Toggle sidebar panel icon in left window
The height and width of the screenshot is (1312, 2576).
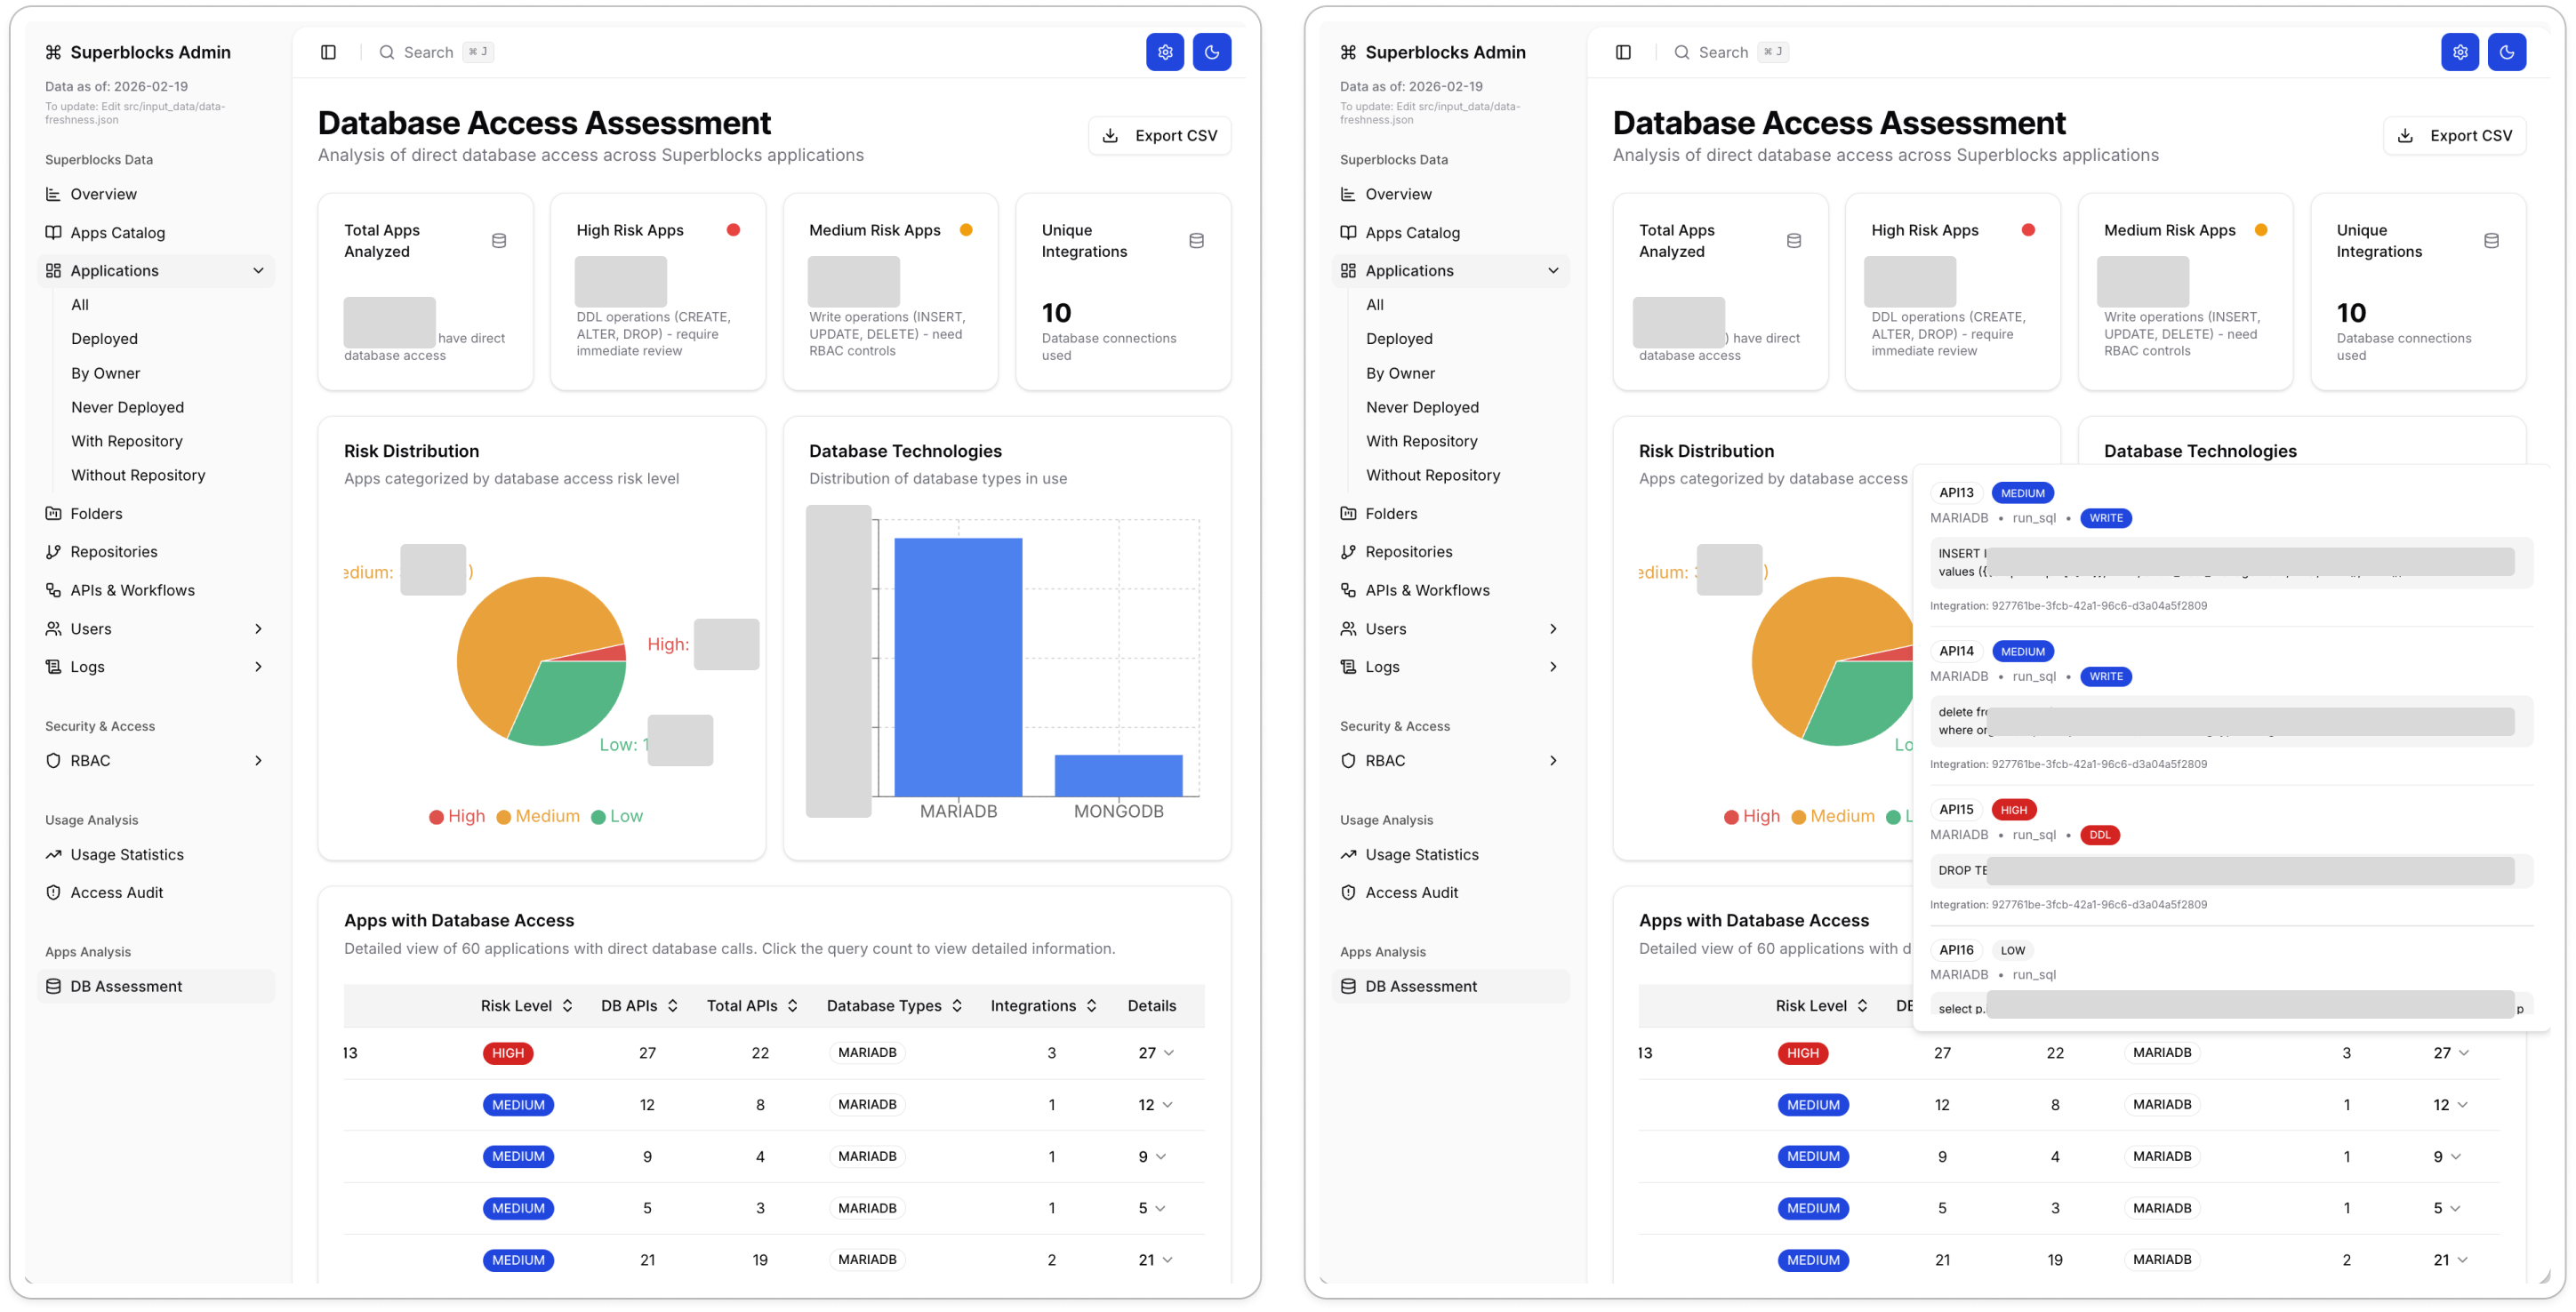(328, 52)
